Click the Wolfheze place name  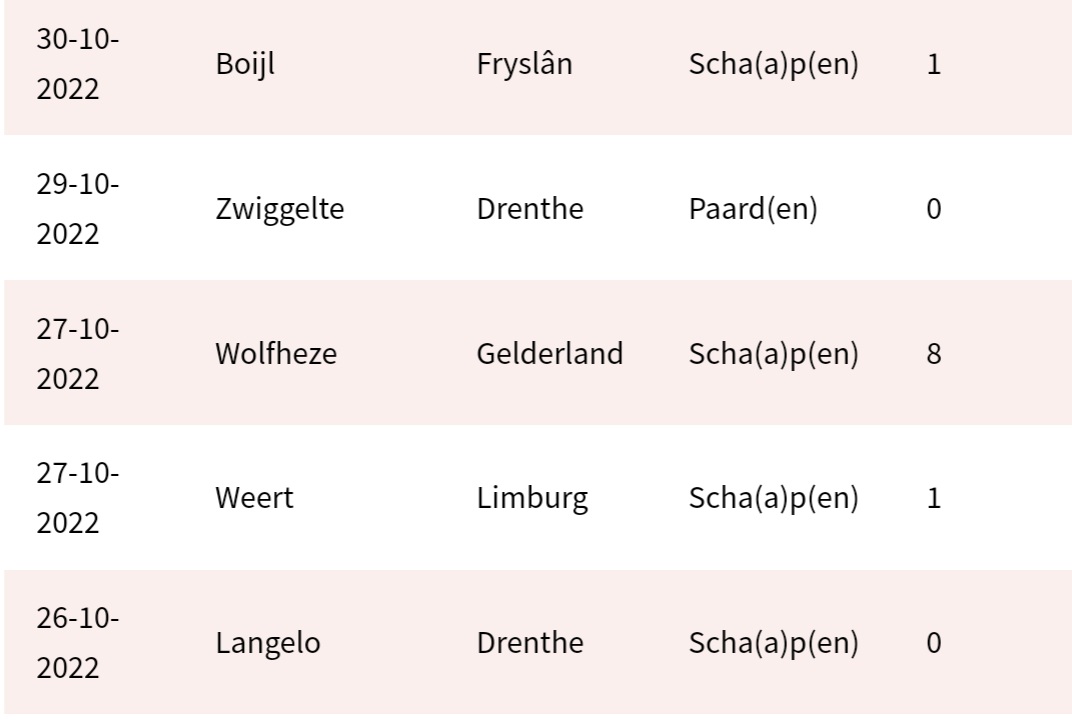coord(275,355)
